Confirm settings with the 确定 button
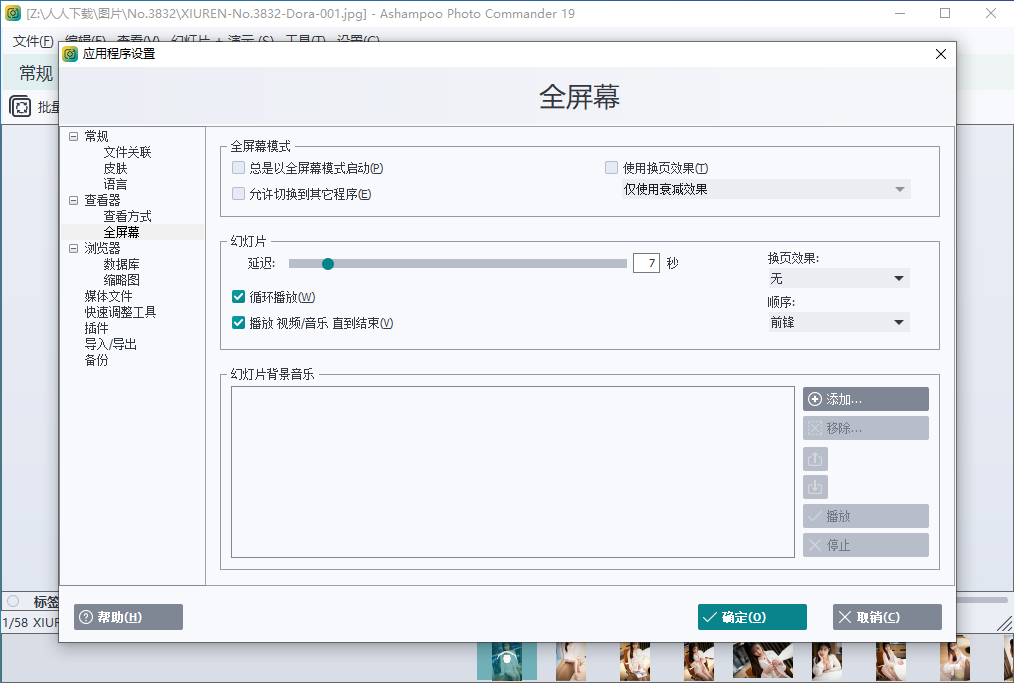The height and width of the screenshot is (683, 1014). (x=751, y=617)
